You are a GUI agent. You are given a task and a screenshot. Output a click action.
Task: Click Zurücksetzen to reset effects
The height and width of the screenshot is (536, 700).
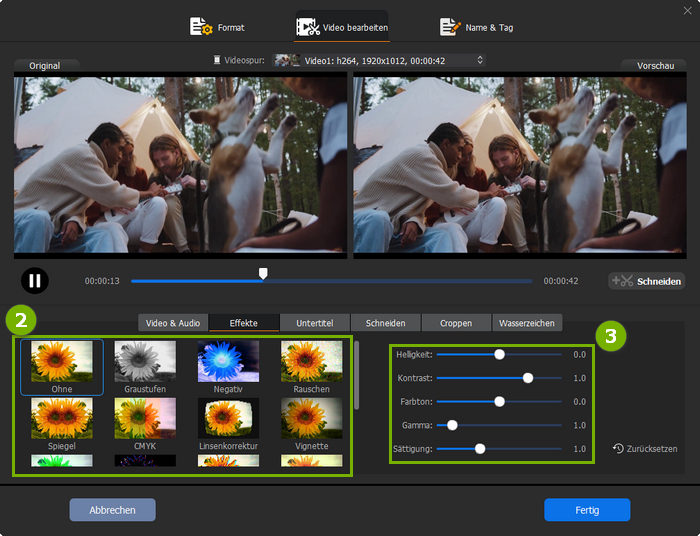pos(645,449)
